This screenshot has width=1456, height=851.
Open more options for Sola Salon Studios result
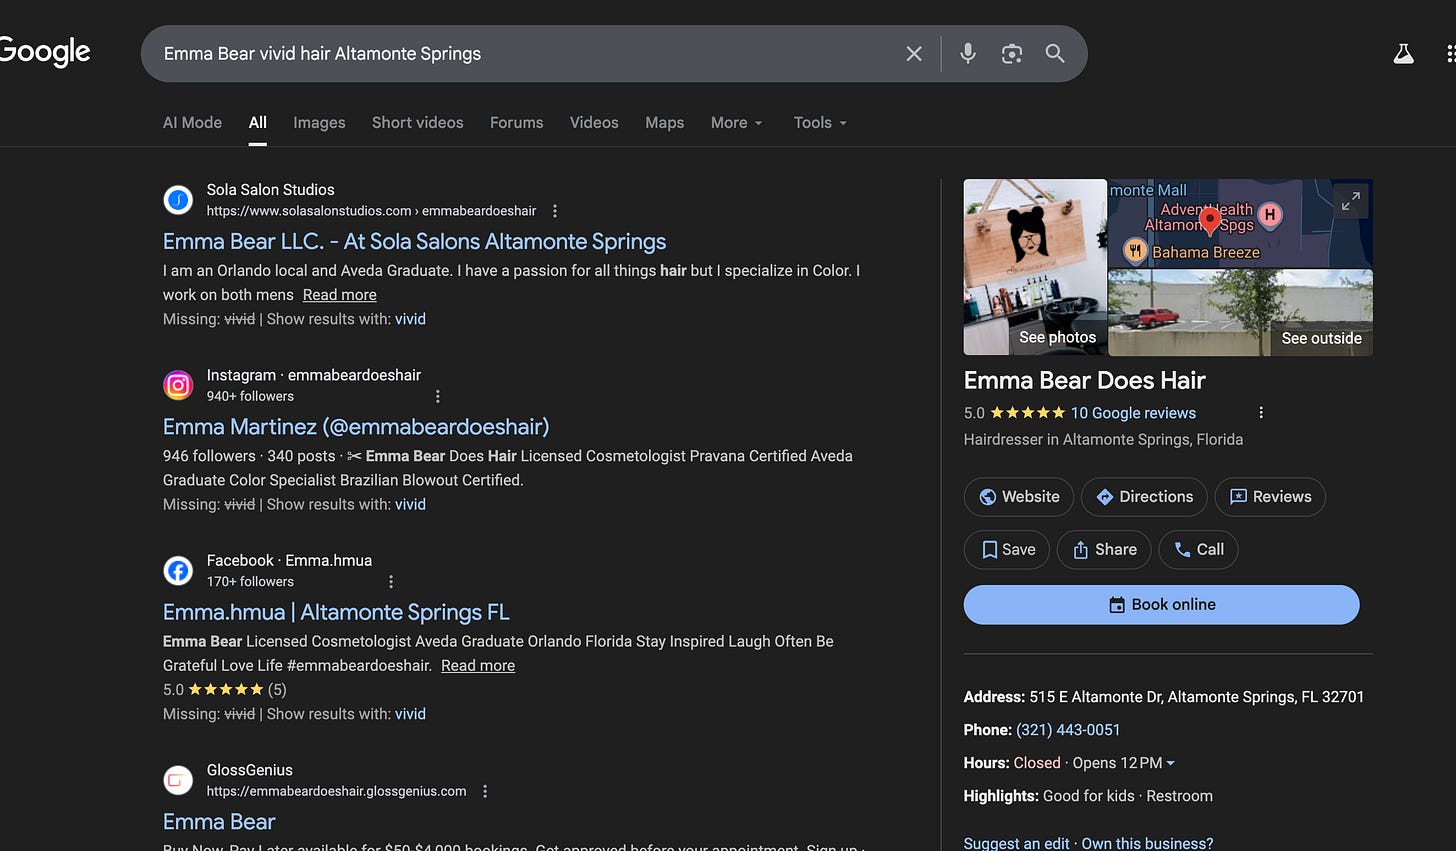[x=555, y=211]
